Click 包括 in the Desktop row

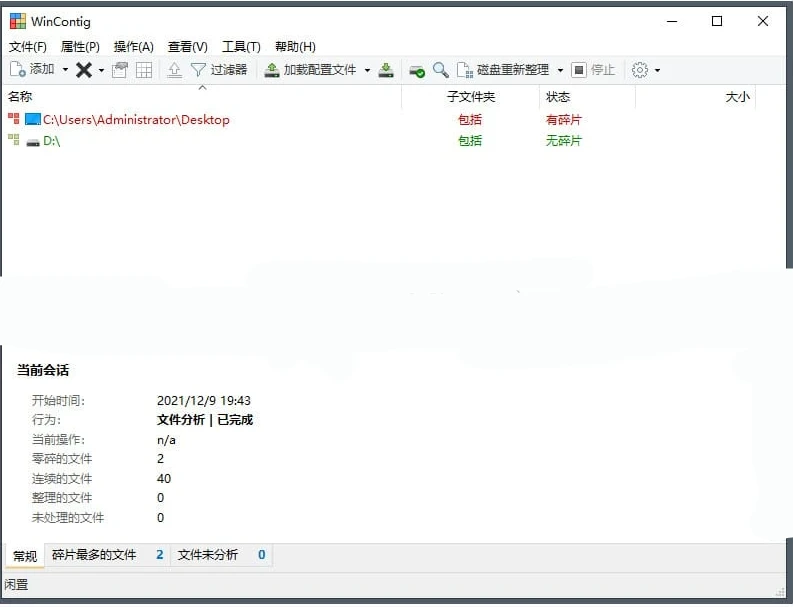tap(470, 120)
